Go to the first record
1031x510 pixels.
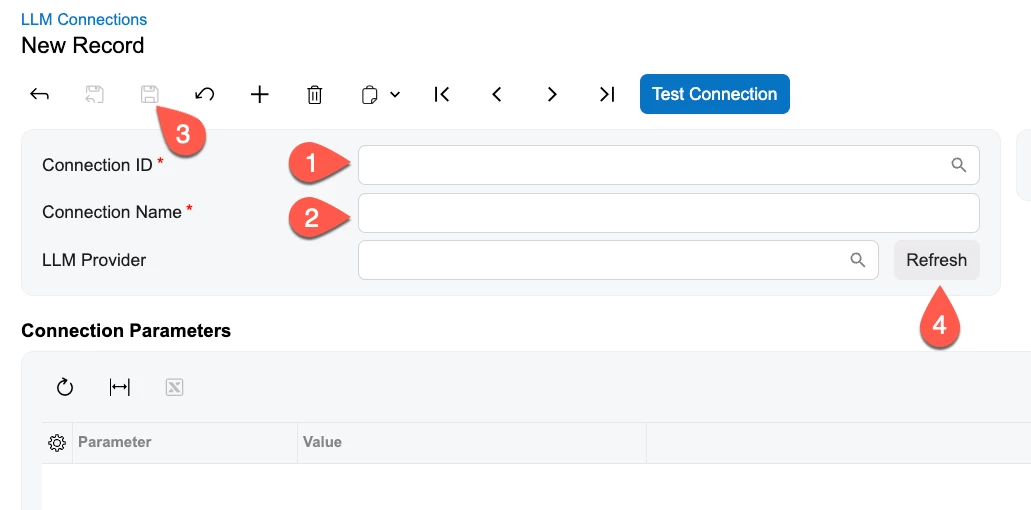pos(441,95)
